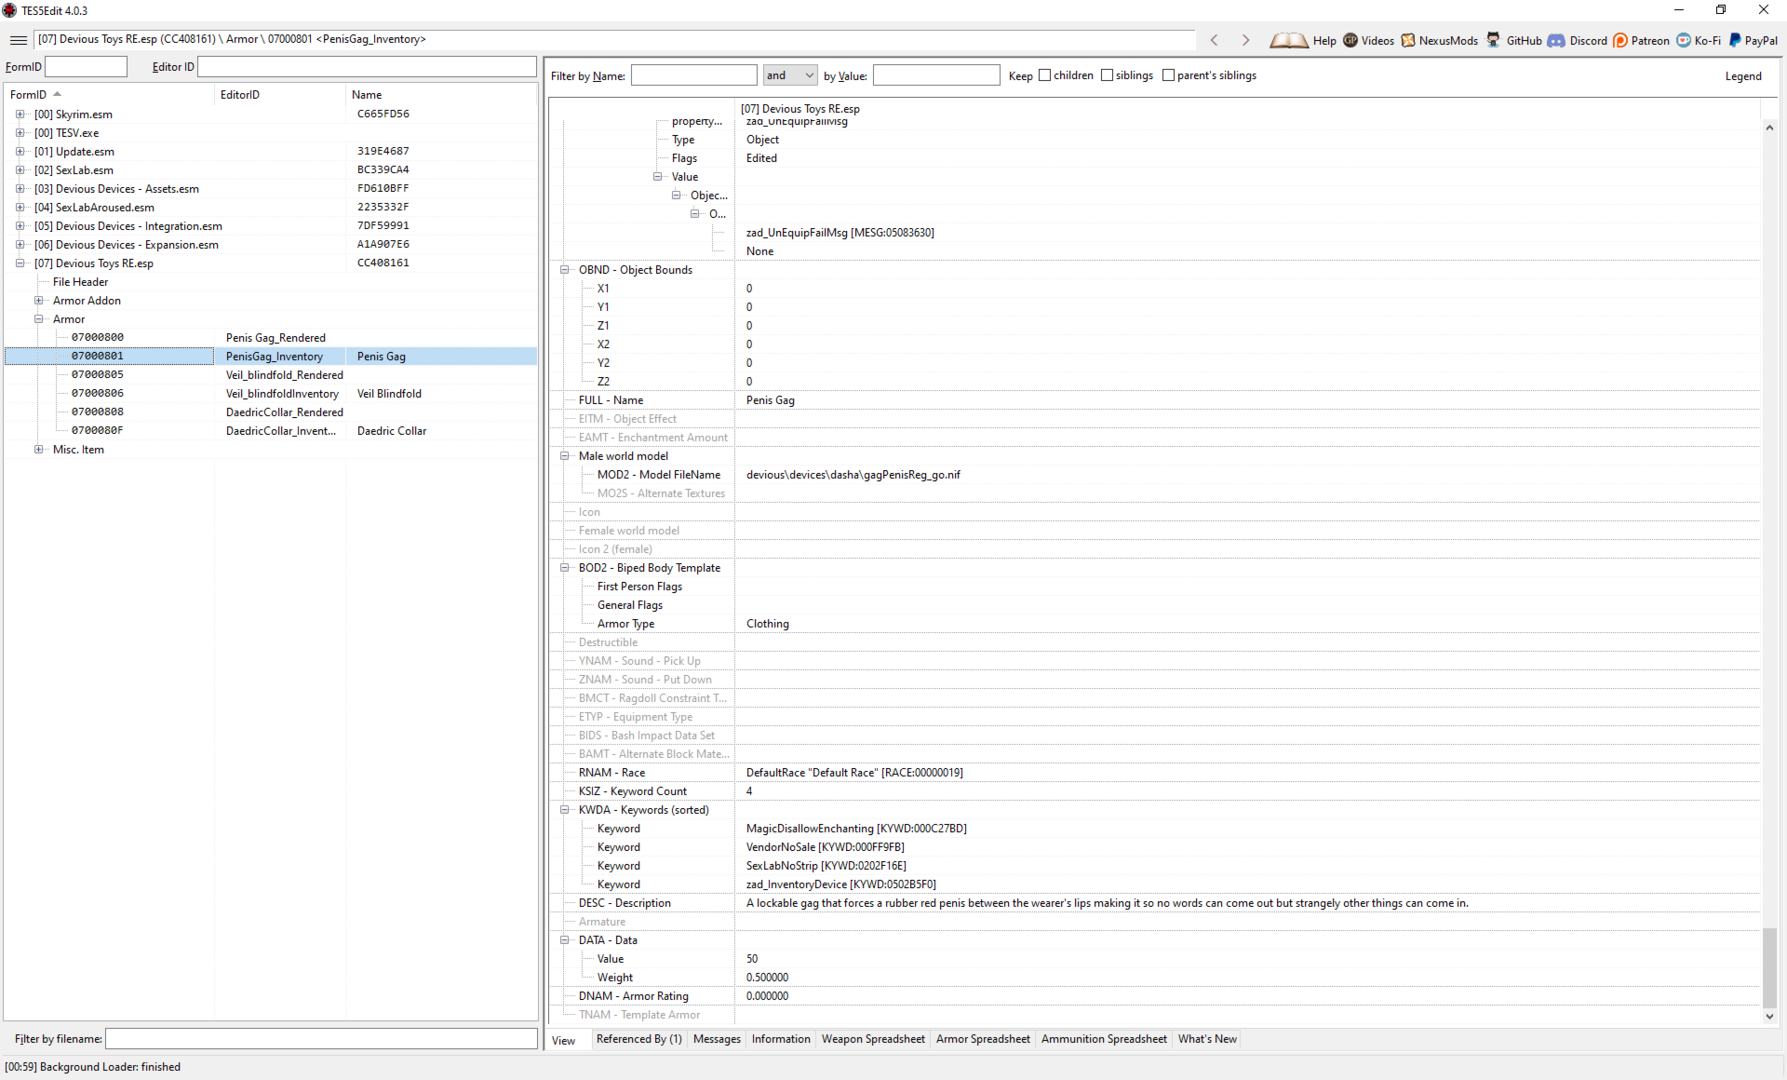Open the GitHub page
The height and width of the screenshot is (1080, 1787).
tap(1513, 40)
